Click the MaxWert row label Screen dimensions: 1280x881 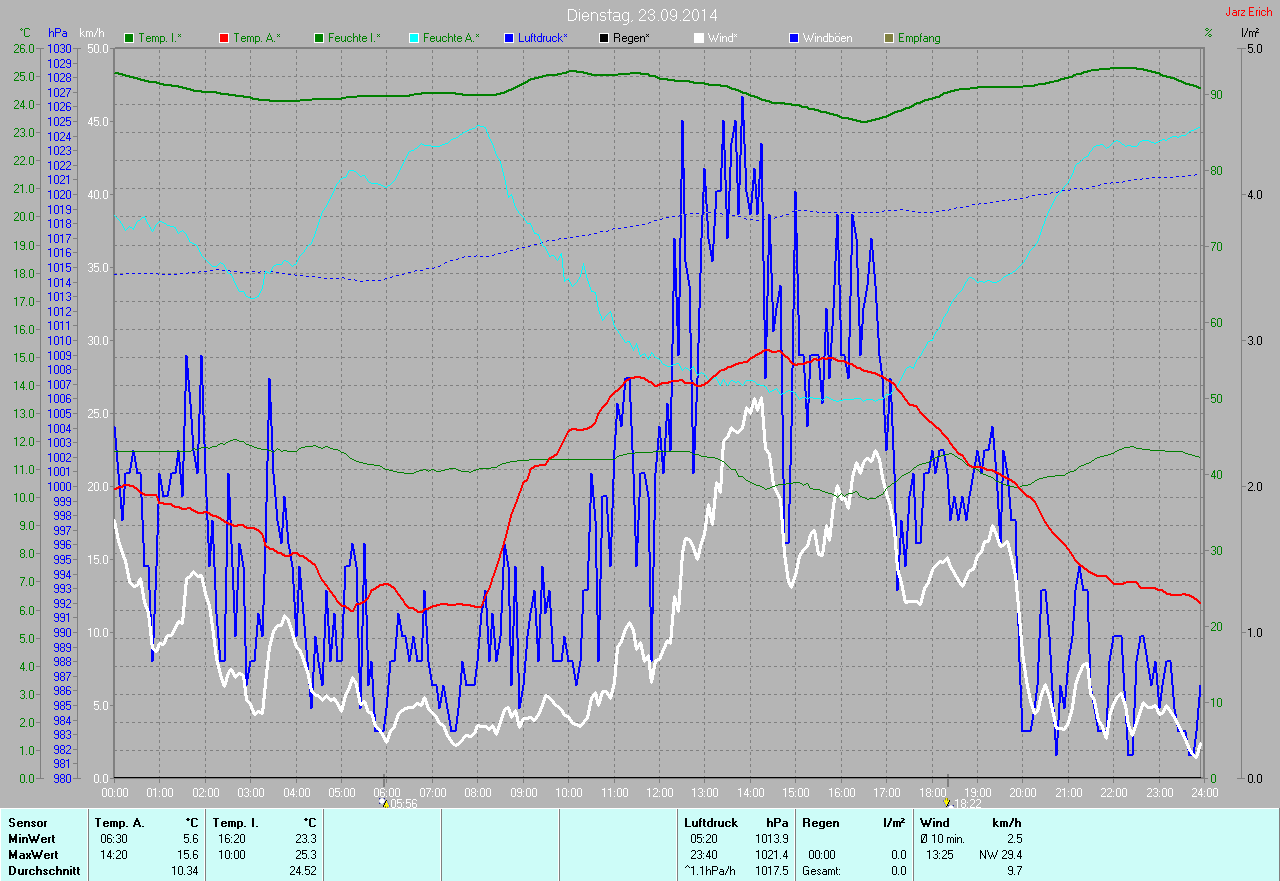click(x=33, y=855)
